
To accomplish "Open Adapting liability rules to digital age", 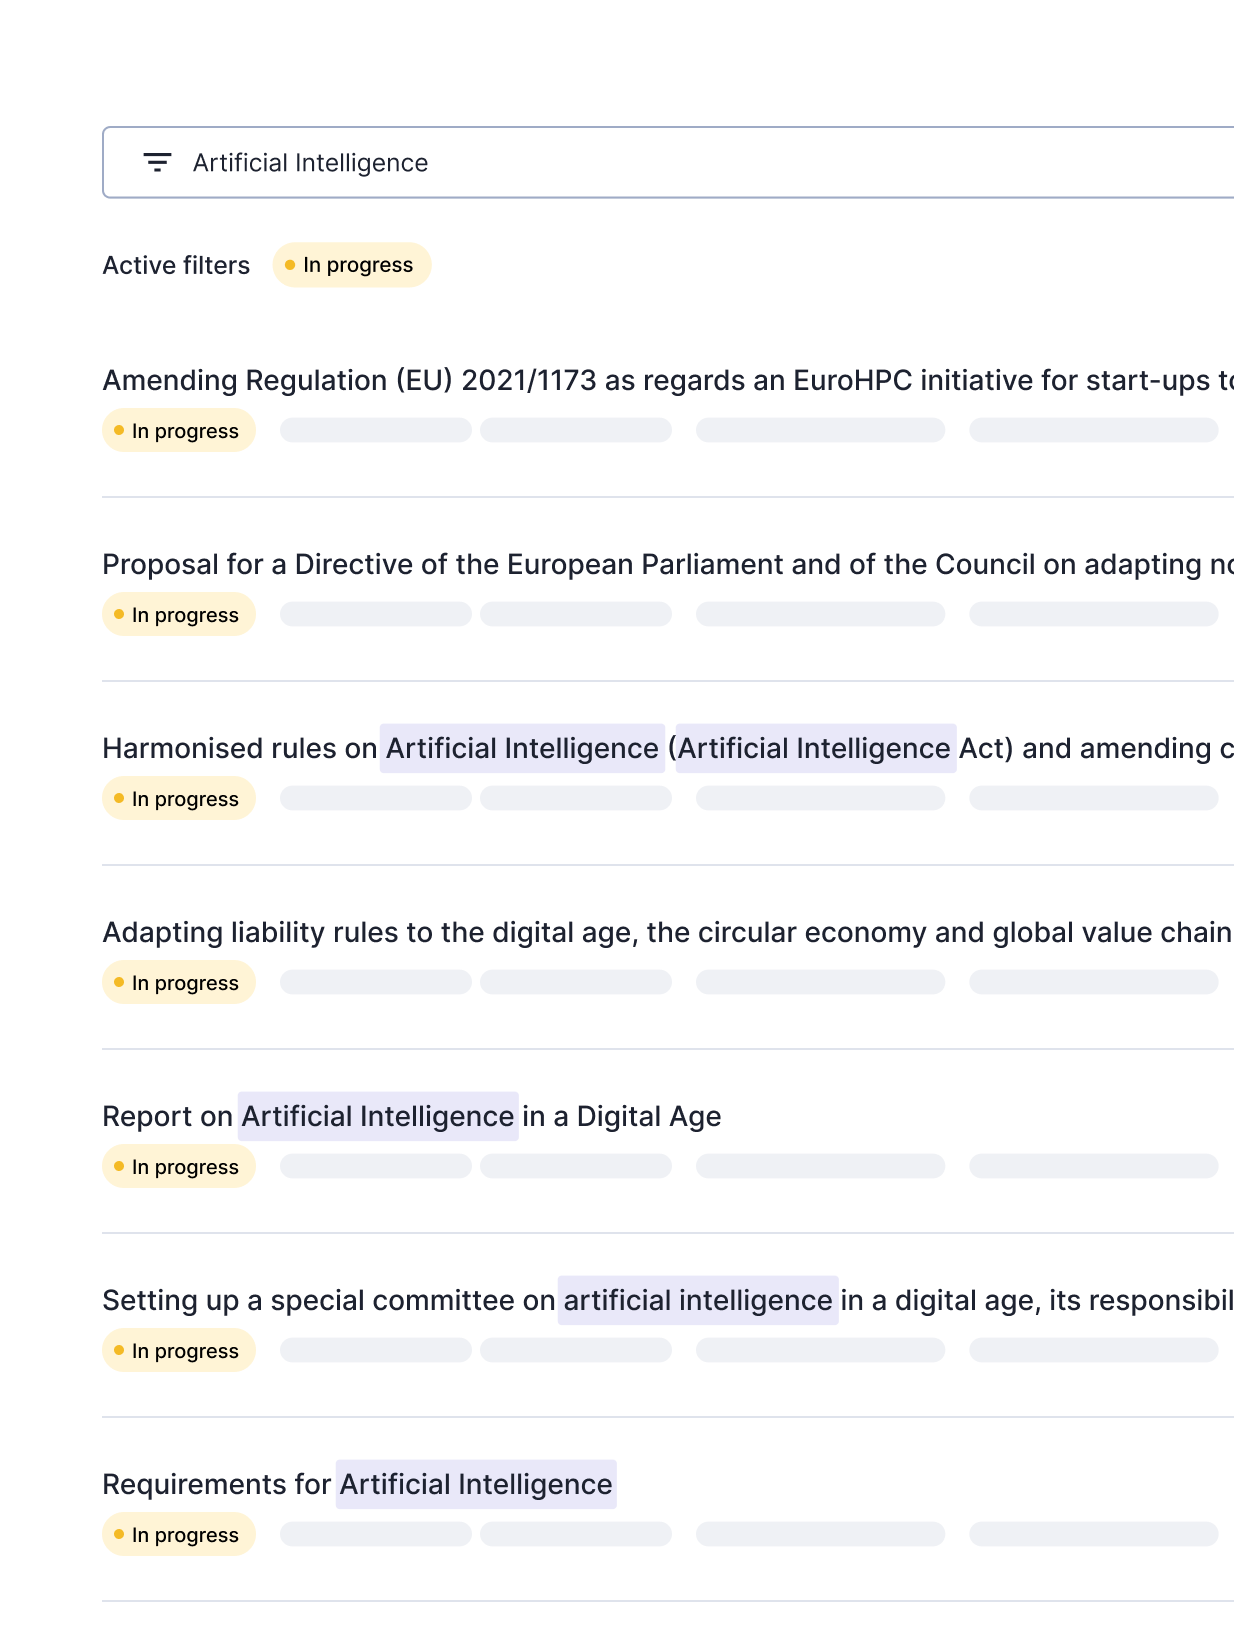I will (x=668, y=932).
